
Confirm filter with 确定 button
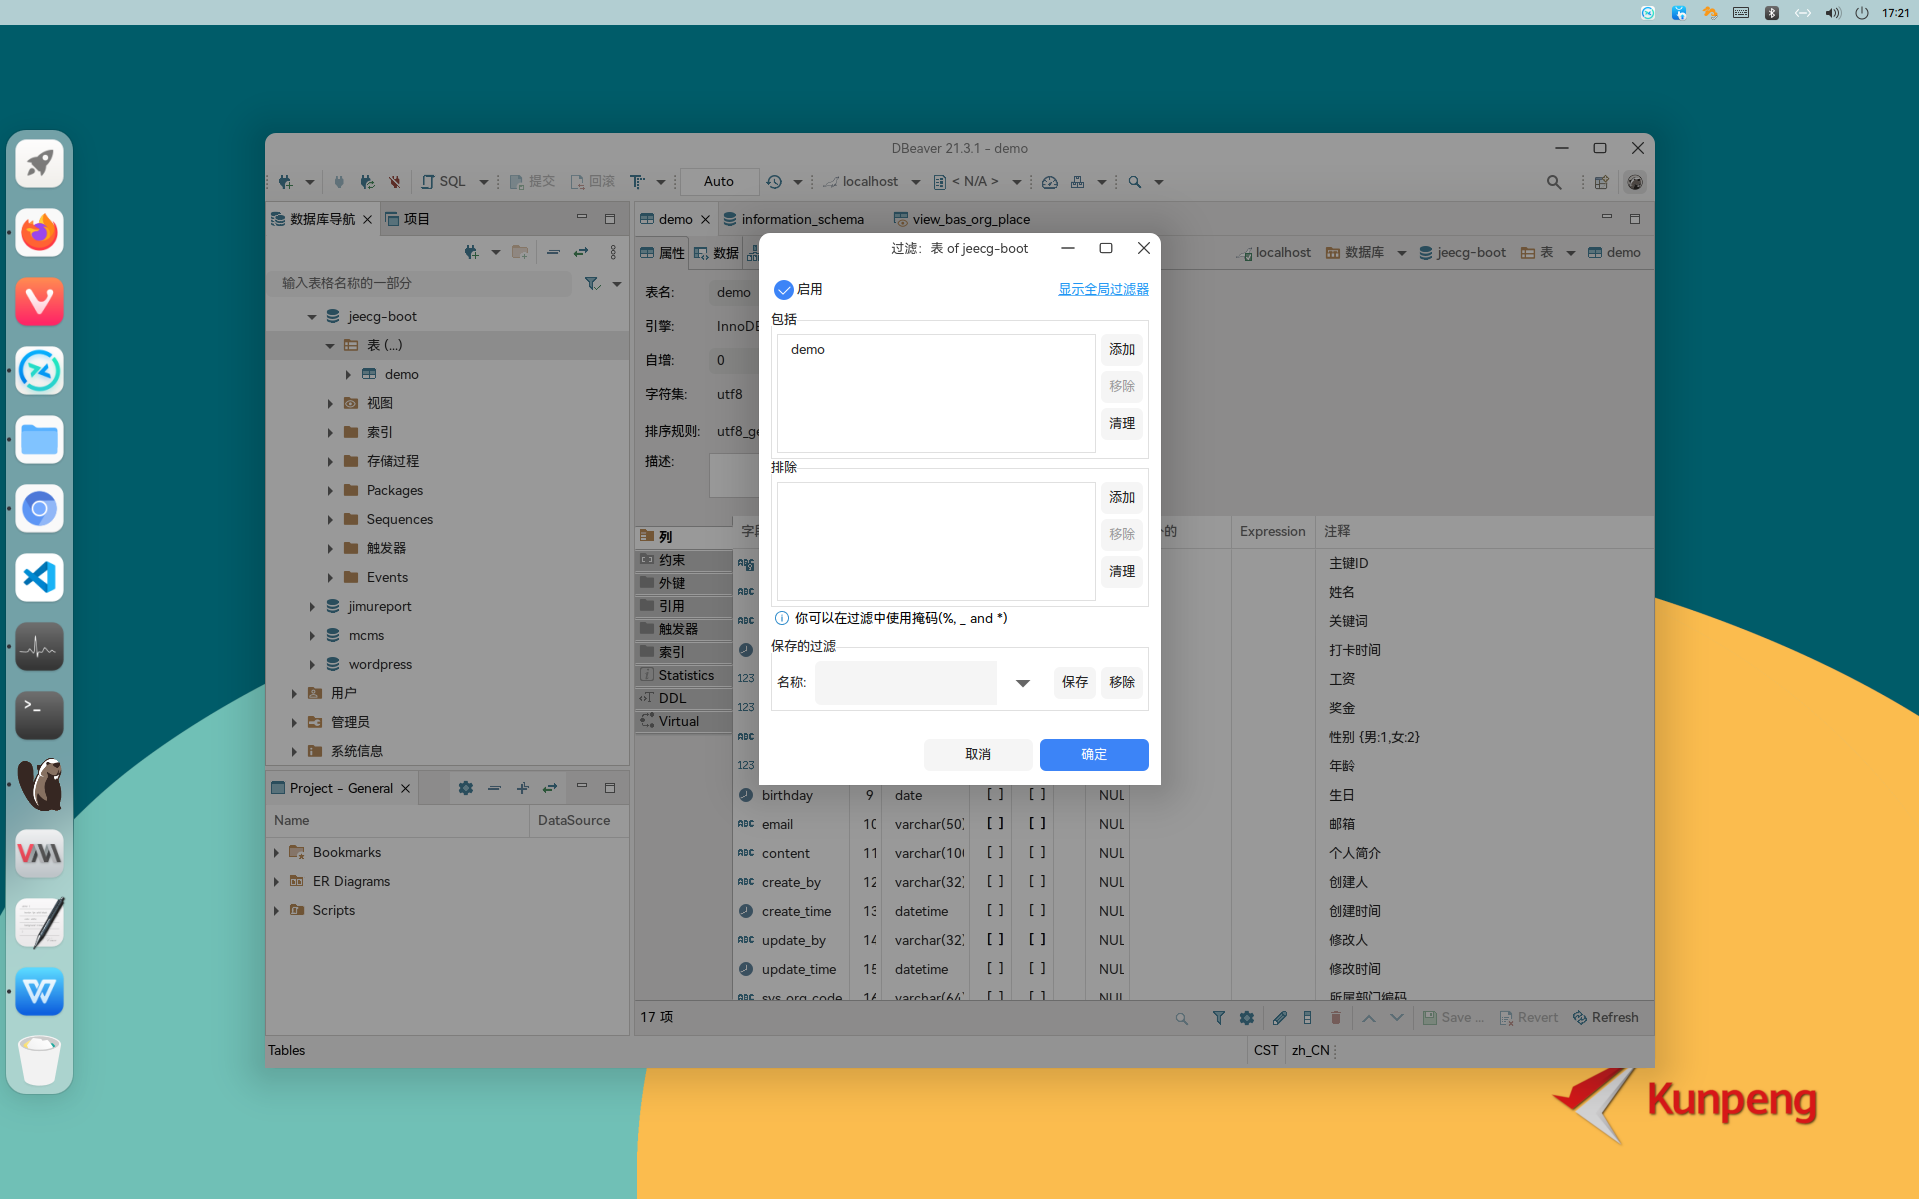tap(1093, 755)
